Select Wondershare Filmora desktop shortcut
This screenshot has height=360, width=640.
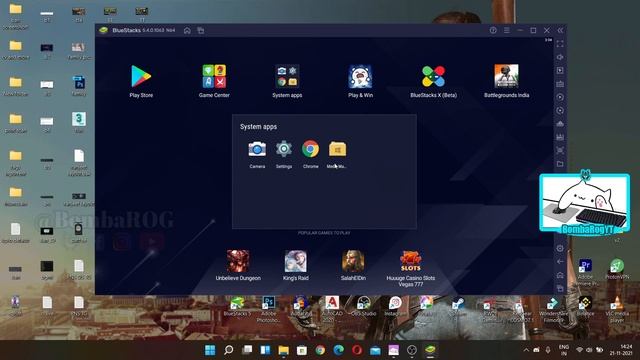pos(553,309)
